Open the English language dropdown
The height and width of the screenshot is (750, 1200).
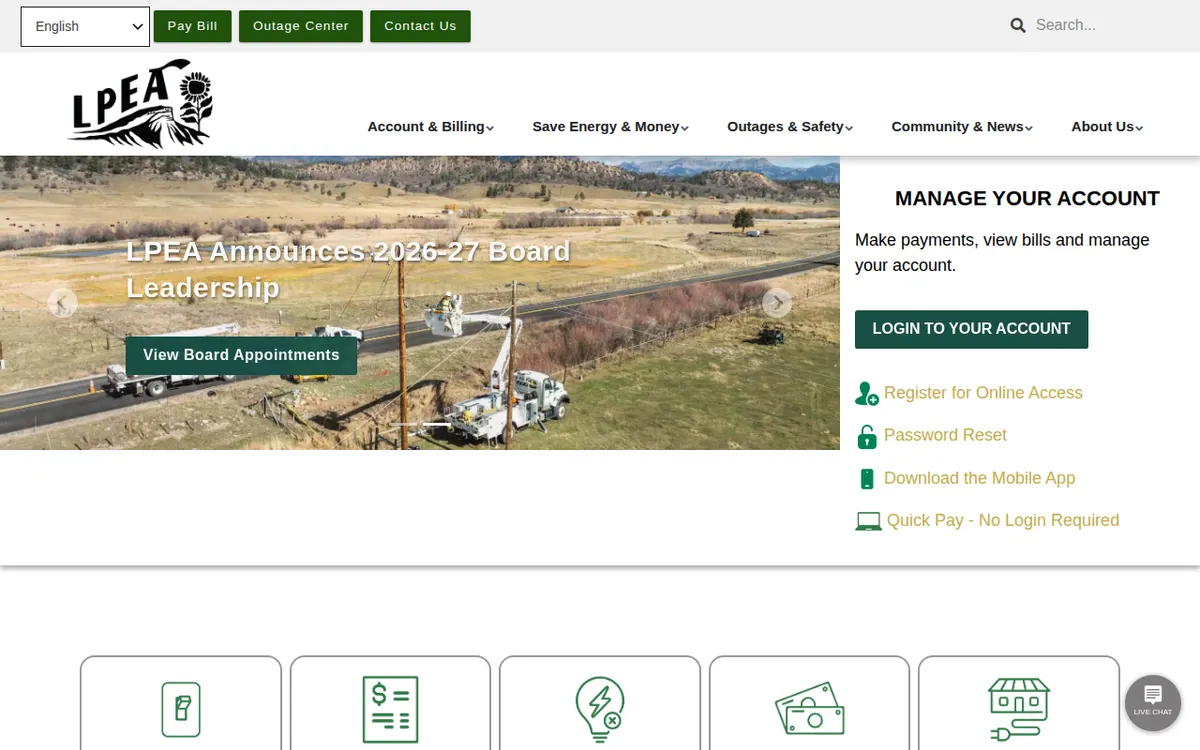pyautogui.click(x=85, y=26)
